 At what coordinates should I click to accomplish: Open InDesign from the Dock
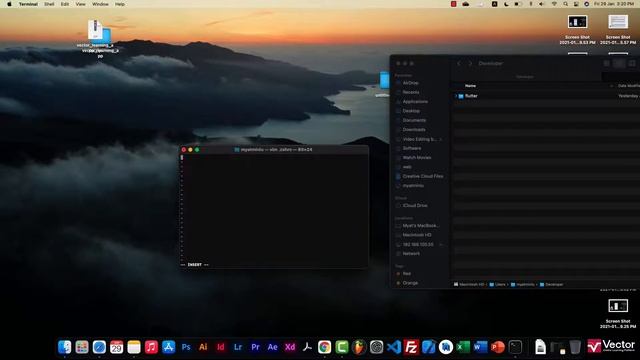(x=220, y=347)
